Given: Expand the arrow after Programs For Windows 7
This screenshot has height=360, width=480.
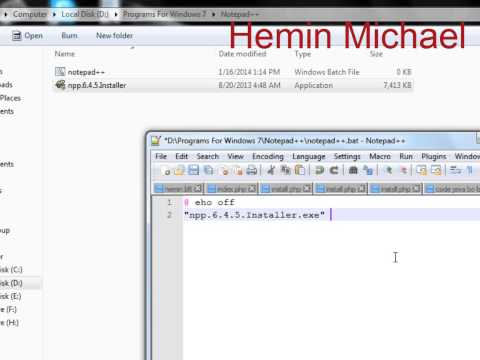Looking at the screenshot, I should point(213,14).
